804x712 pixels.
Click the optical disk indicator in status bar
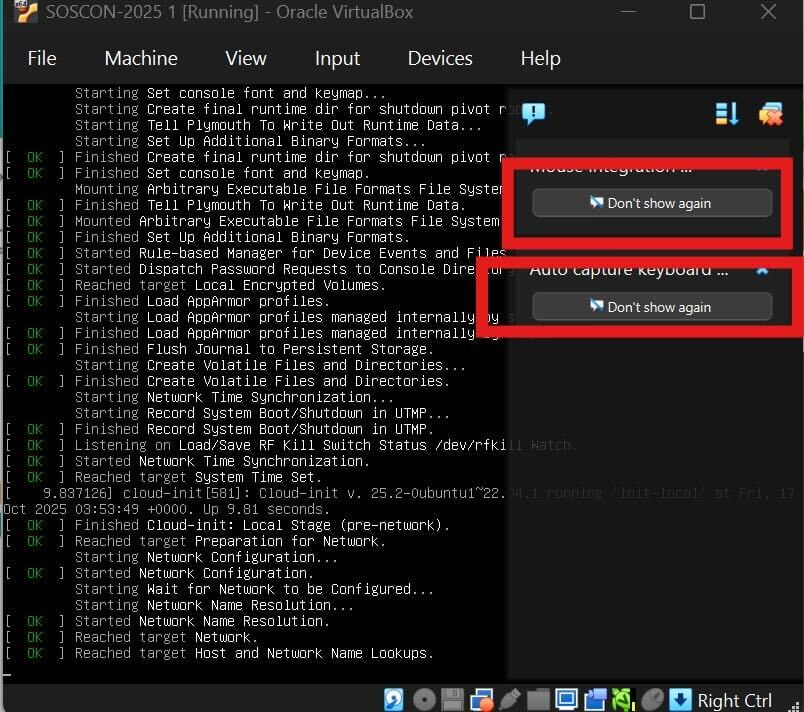click(x=424, y=699)
